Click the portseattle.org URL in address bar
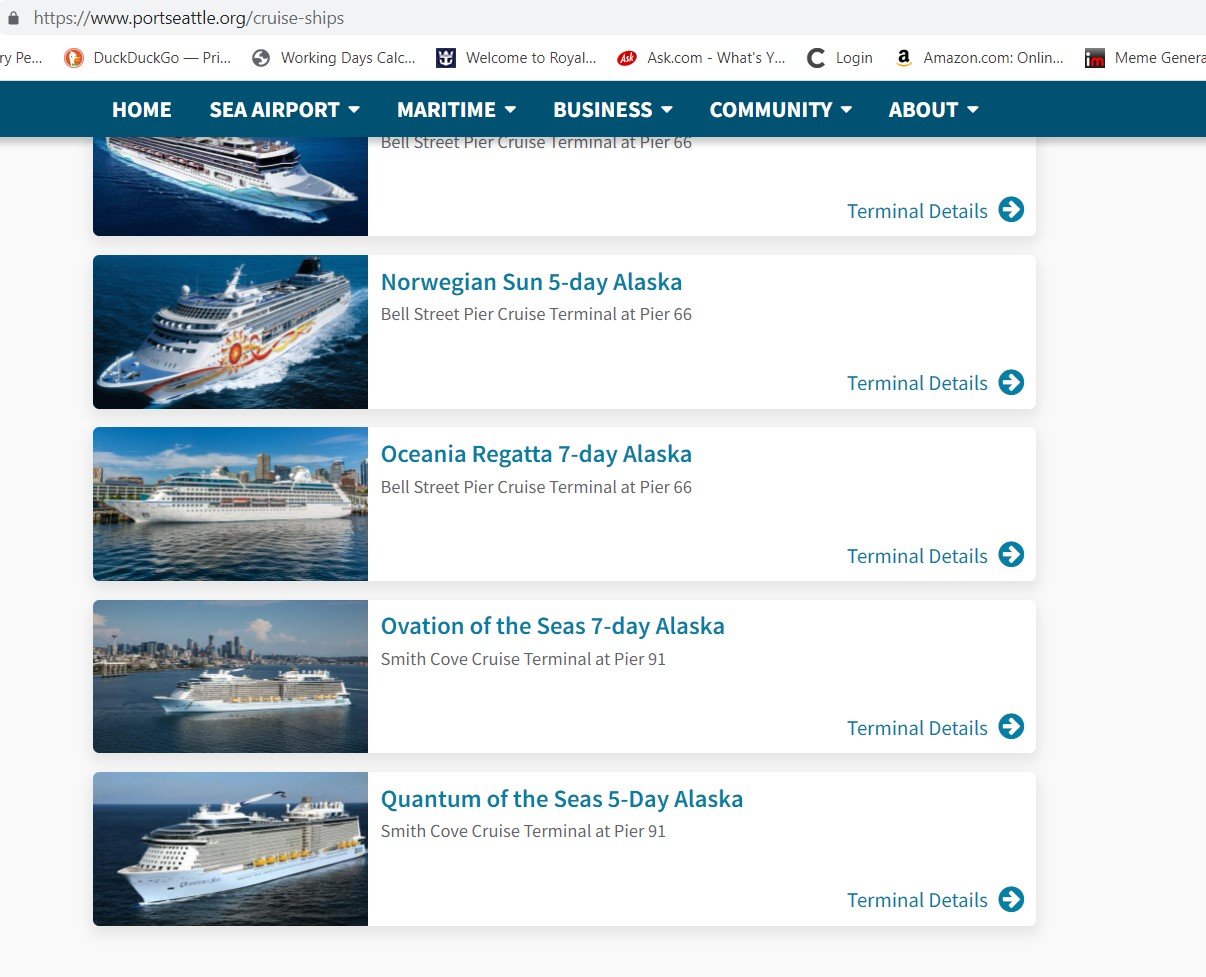Screen dimensions: 1206x977 pyautogui.click(x=189, y=18)
